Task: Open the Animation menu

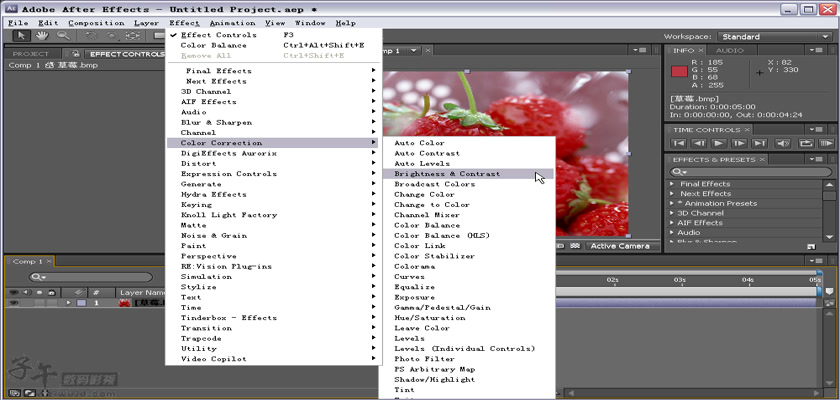Action: tap(232, 23)
